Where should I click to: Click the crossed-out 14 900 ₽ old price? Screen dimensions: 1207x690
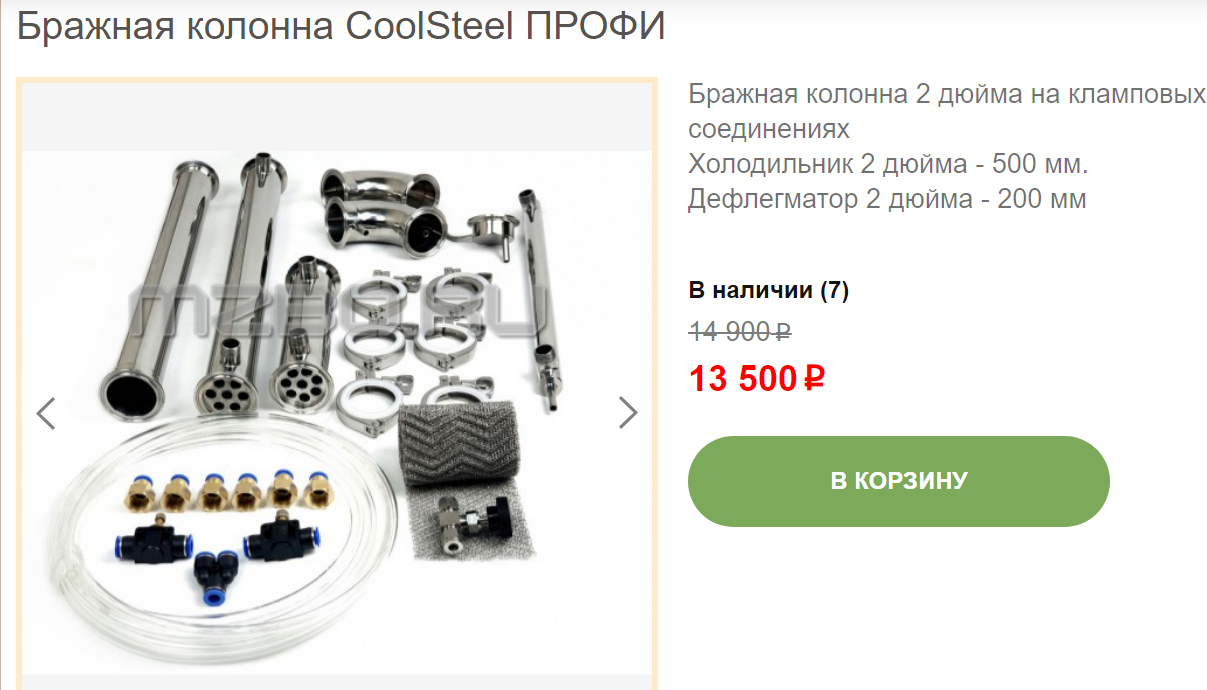[x=740, y=331]
